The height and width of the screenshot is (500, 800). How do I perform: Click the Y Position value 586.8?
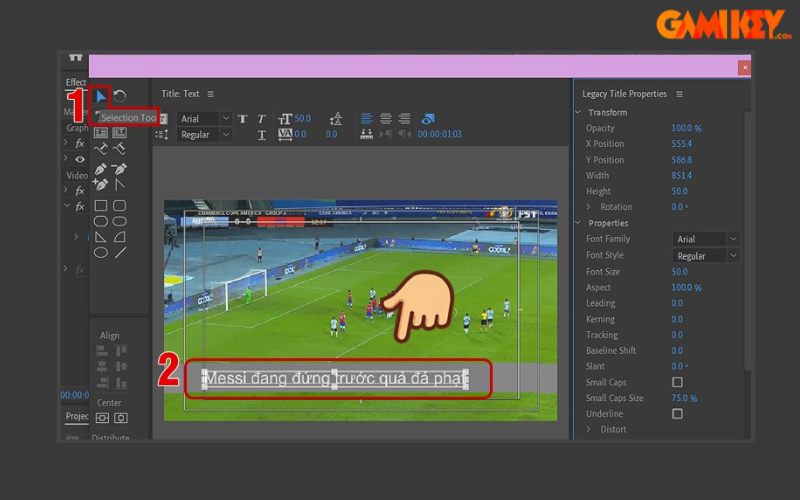coord(682,160)
